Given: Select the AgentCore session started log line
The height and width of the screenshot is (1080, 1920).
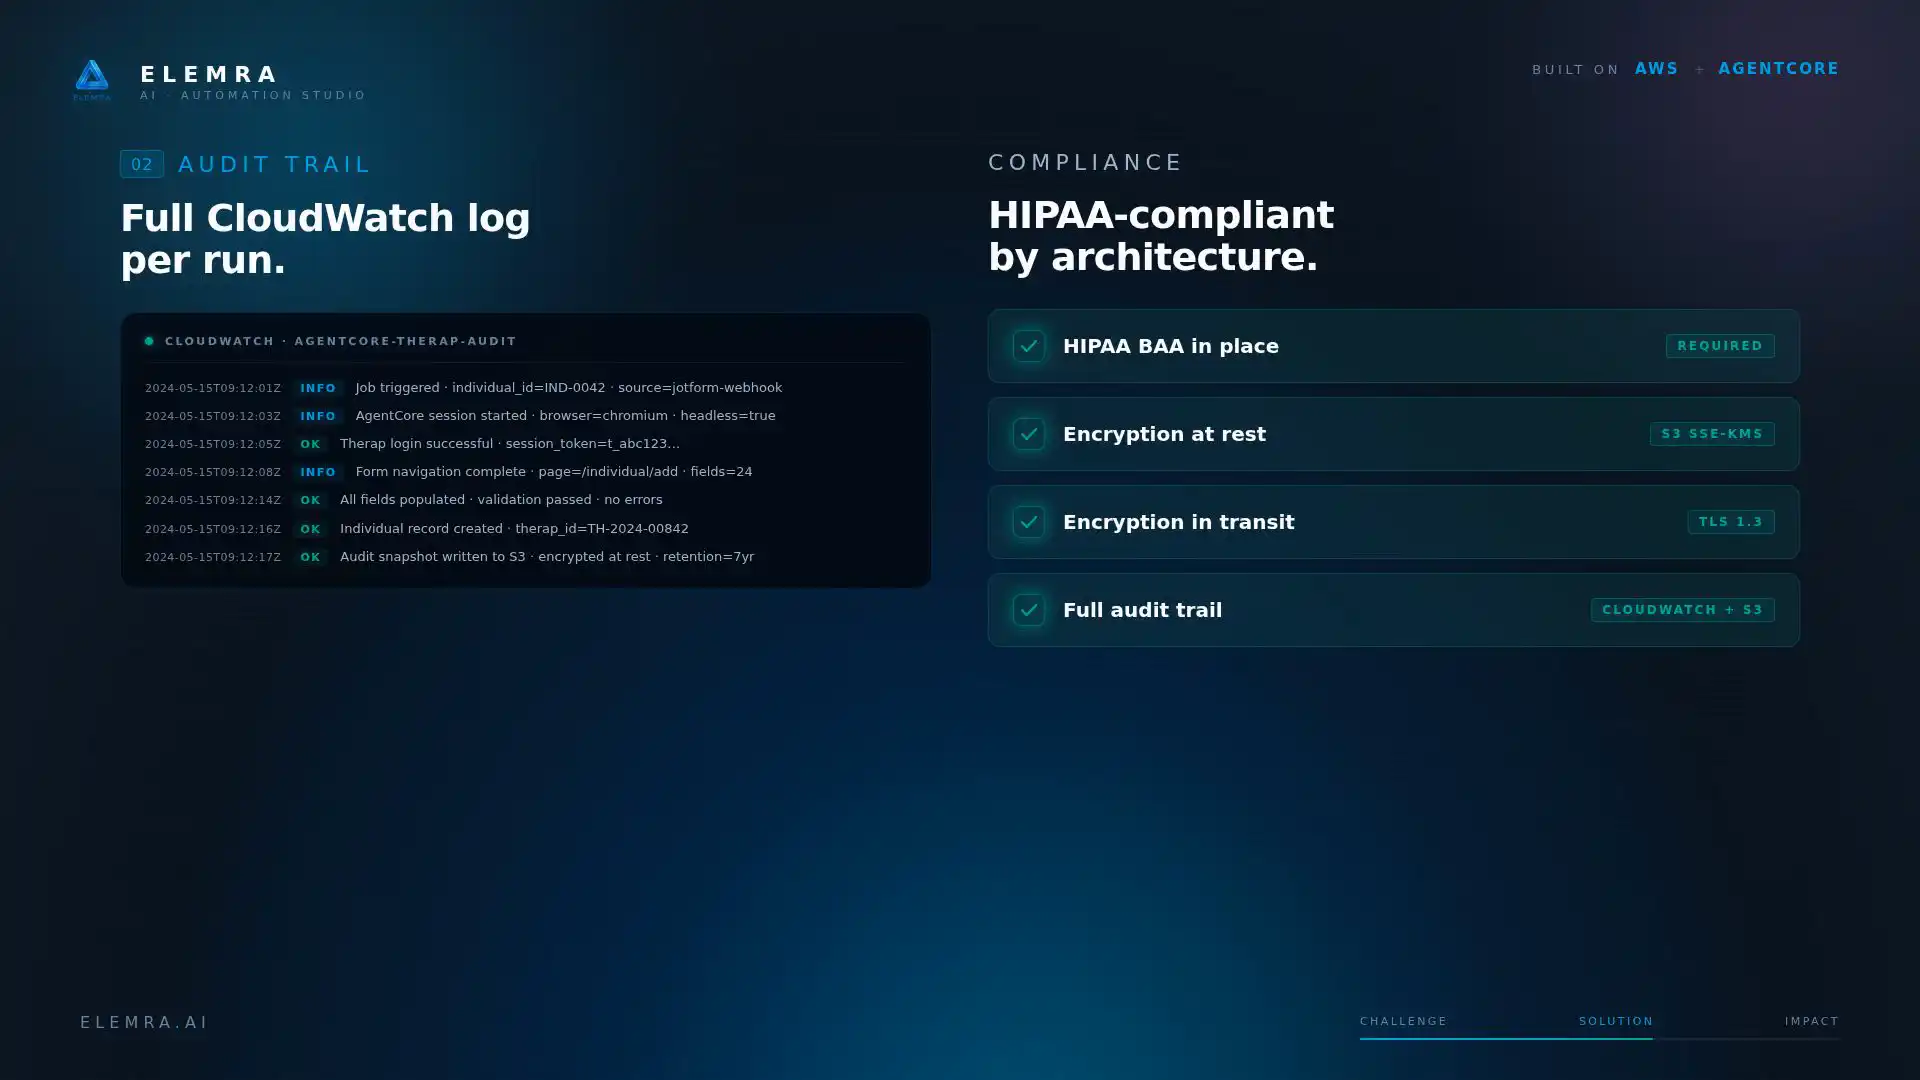Looking at the screenshot, I should pos(525,416).
